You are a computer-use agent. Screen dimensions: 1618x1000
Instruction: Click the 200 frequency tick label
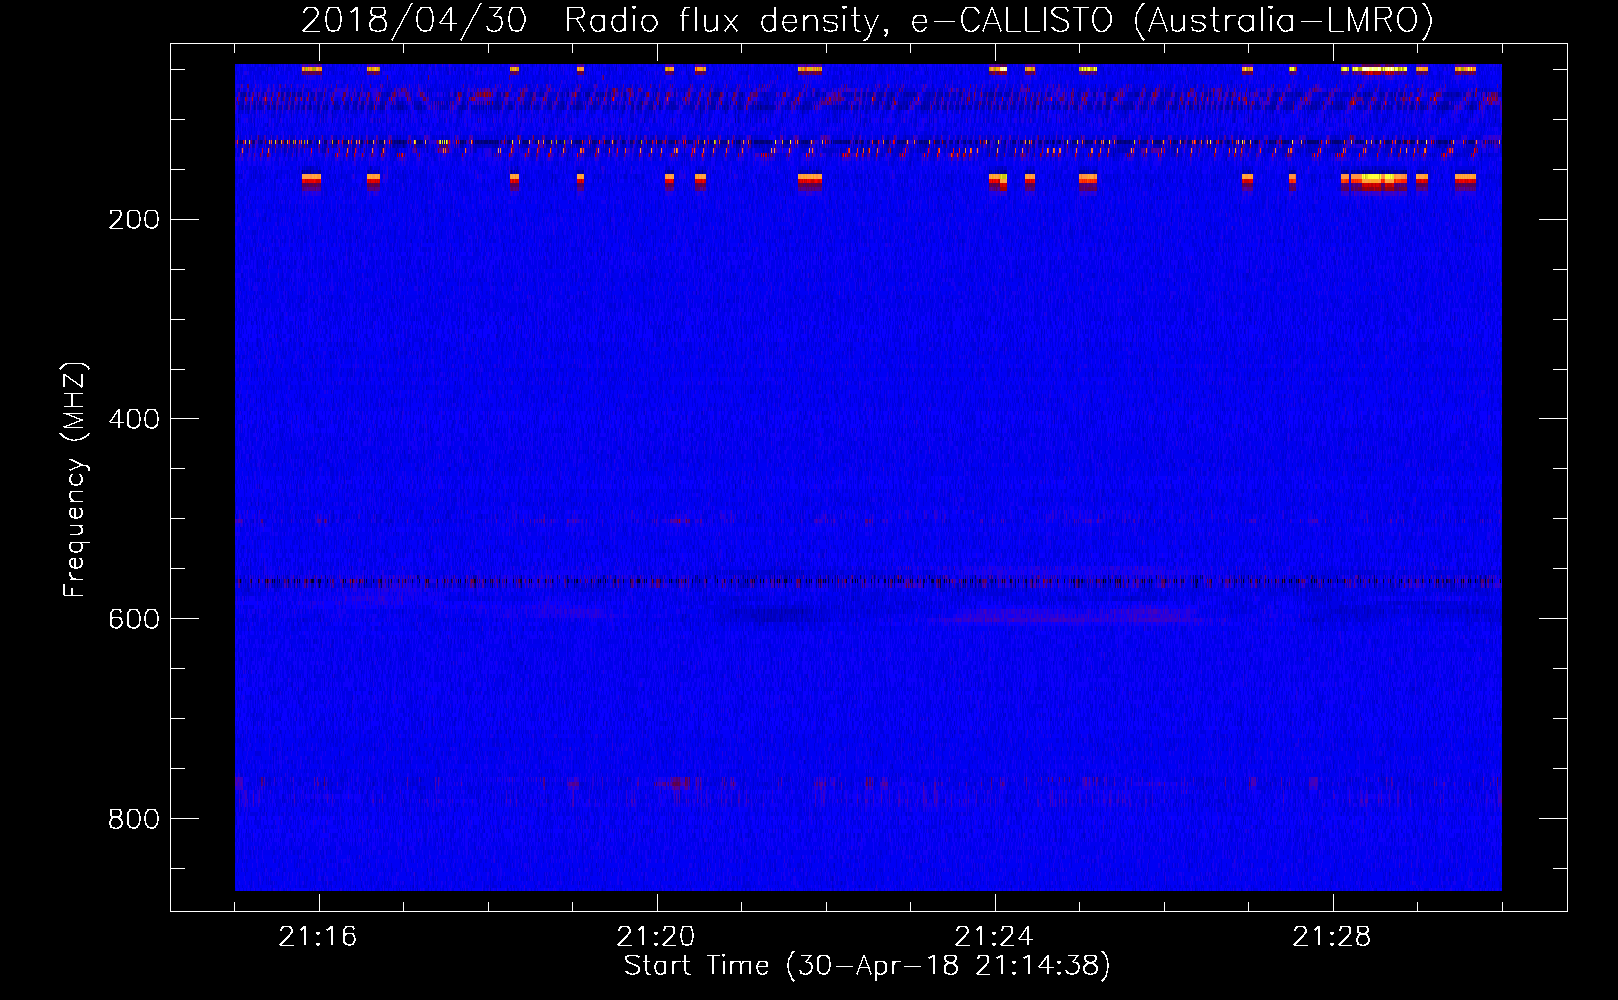[x=134, y=220]
